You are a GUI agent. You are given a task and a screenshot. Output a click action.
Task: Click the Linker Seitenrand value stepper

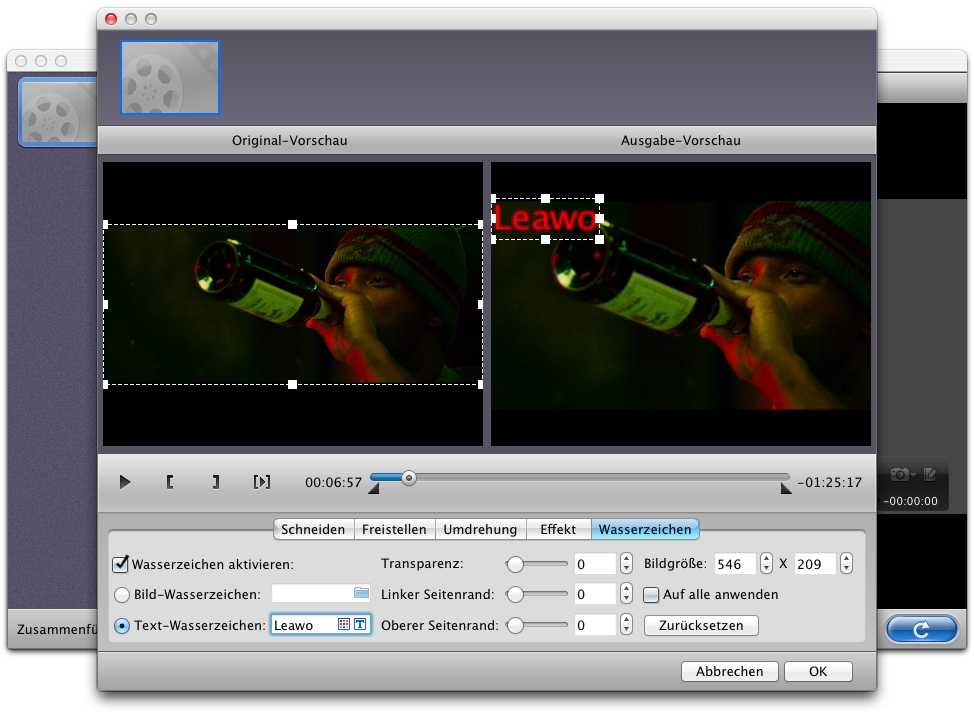click(626, 595)
